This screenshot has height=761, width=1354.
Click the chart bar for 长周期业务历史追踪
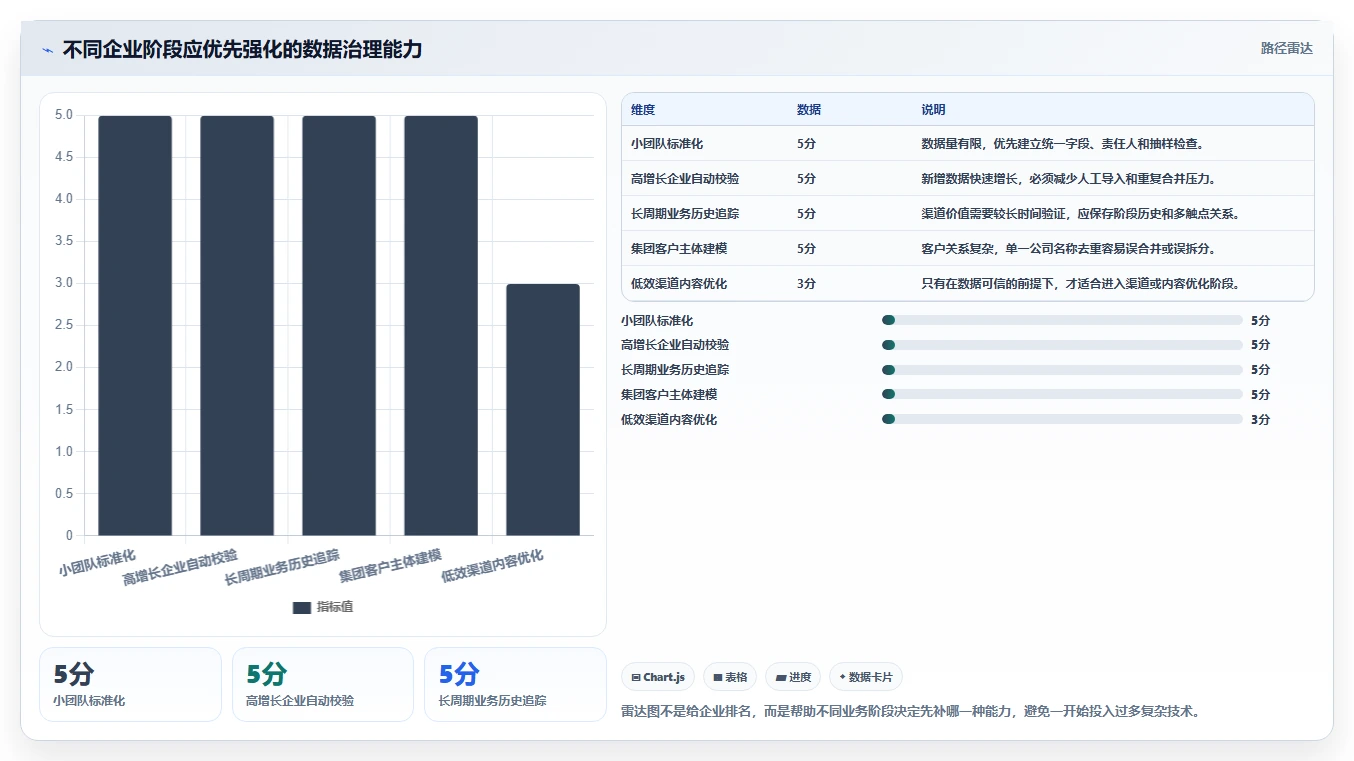point(339,326)
